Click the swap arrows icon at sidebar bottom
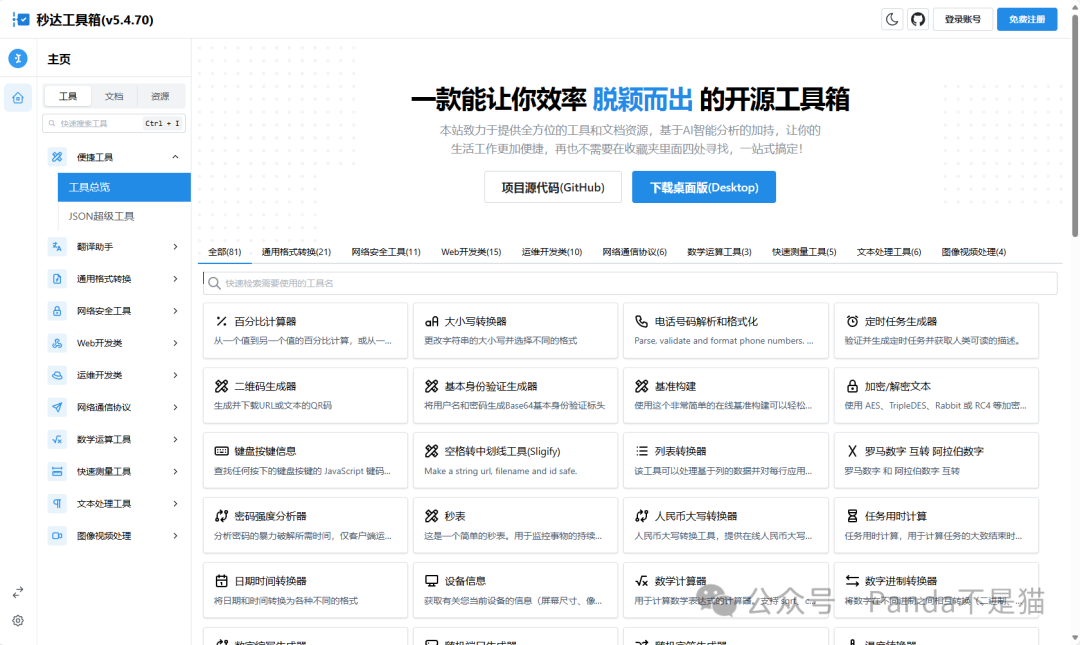 click(x=18, y=592)
